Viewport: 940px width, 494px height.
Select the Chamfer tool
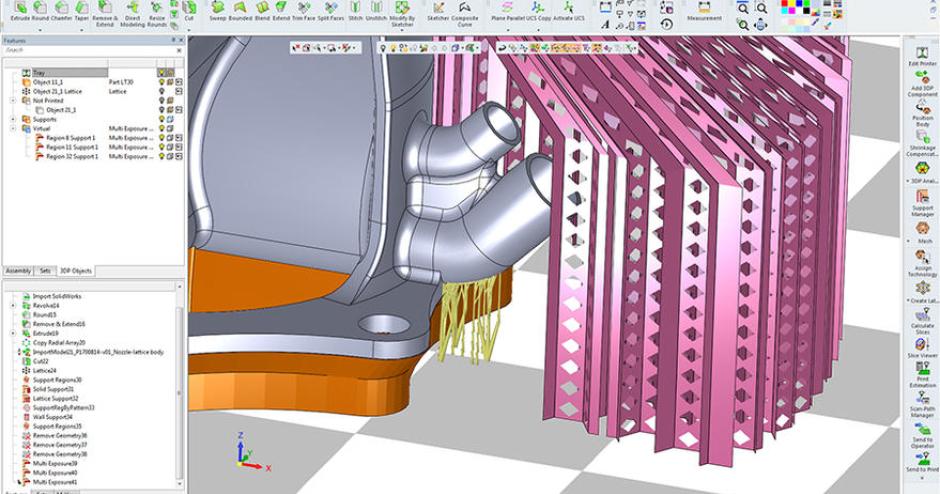62,11
